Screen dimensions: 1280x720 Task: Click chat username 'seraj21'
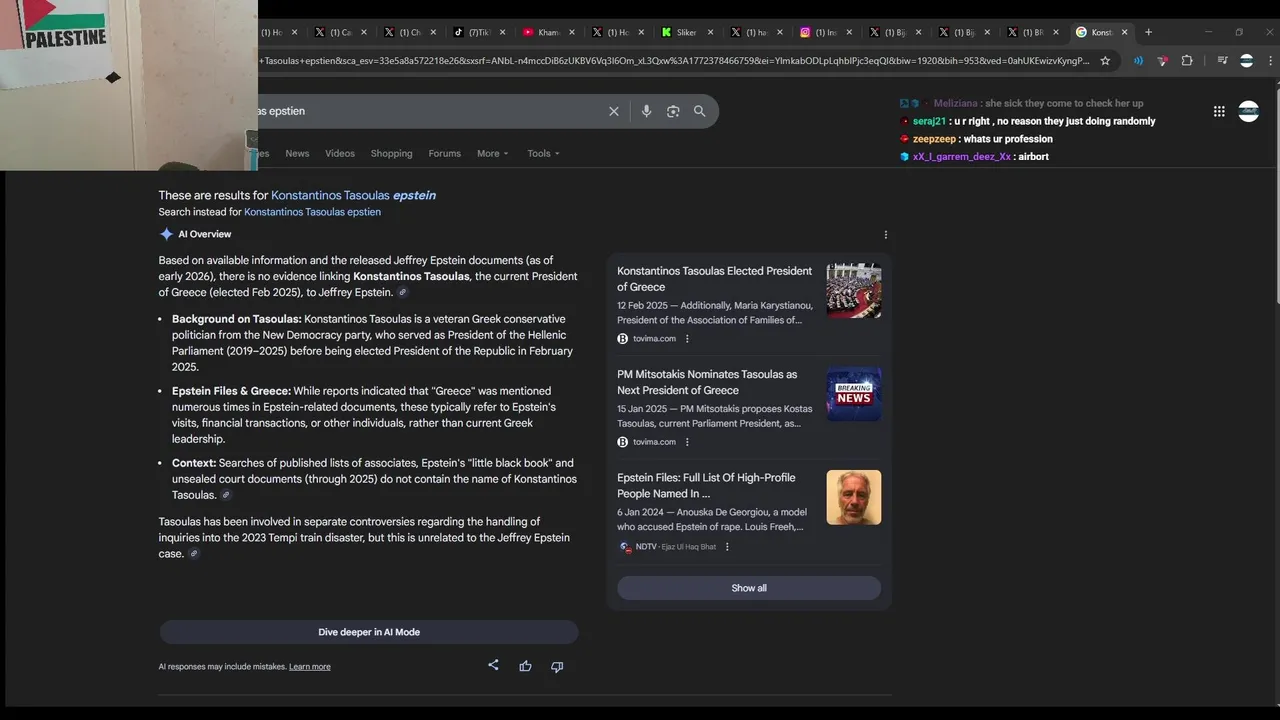[x=929, y=121]
